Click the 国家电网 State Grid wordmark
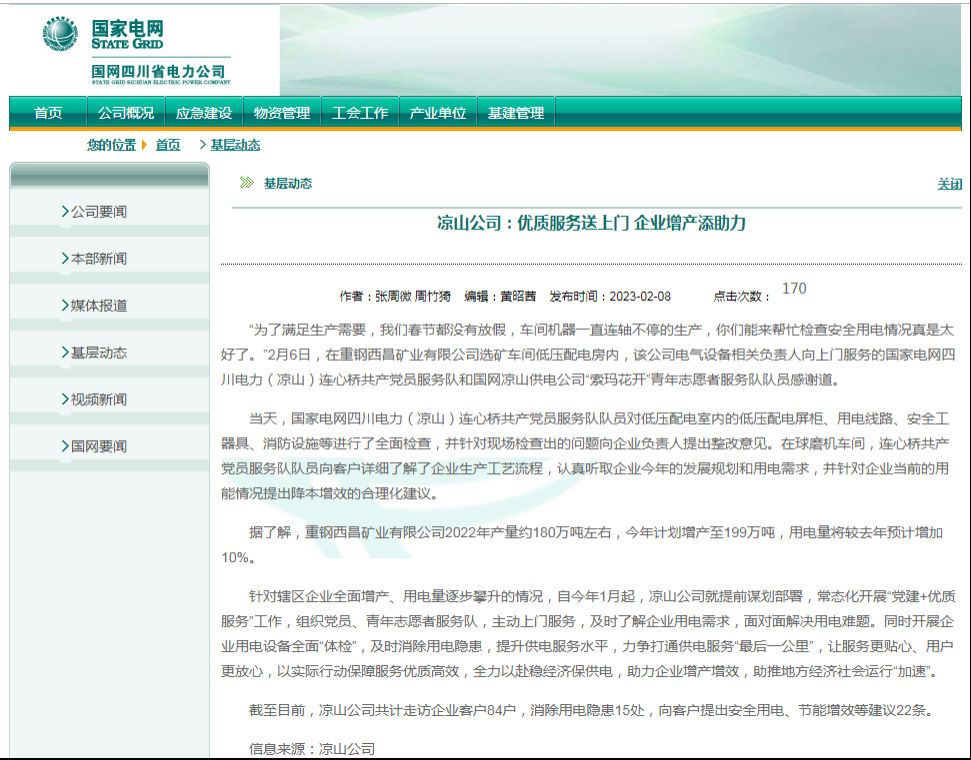 coord(128,34)
